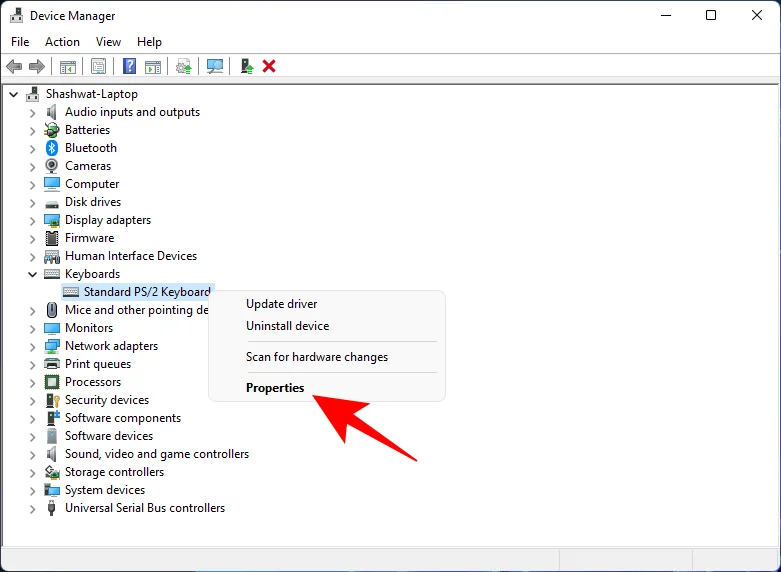Click Uninstall device in context menu

click(x=287, y=326)
